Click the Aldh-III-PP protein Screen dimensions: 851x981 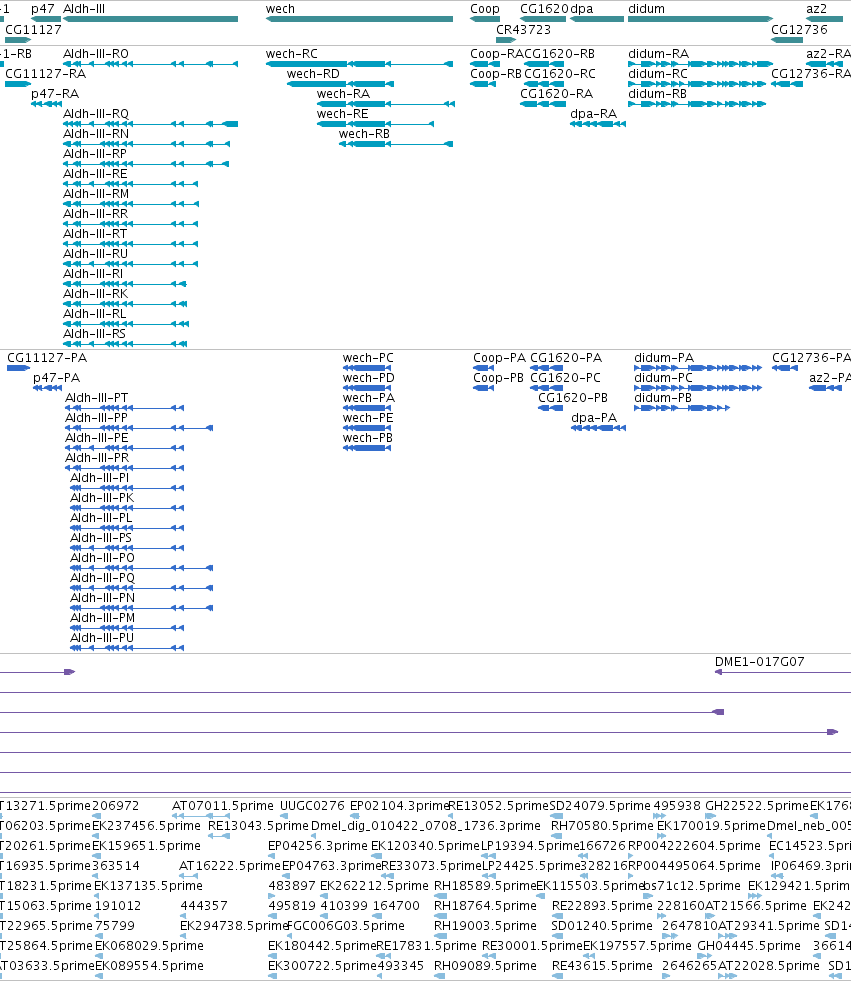(139, 428)
